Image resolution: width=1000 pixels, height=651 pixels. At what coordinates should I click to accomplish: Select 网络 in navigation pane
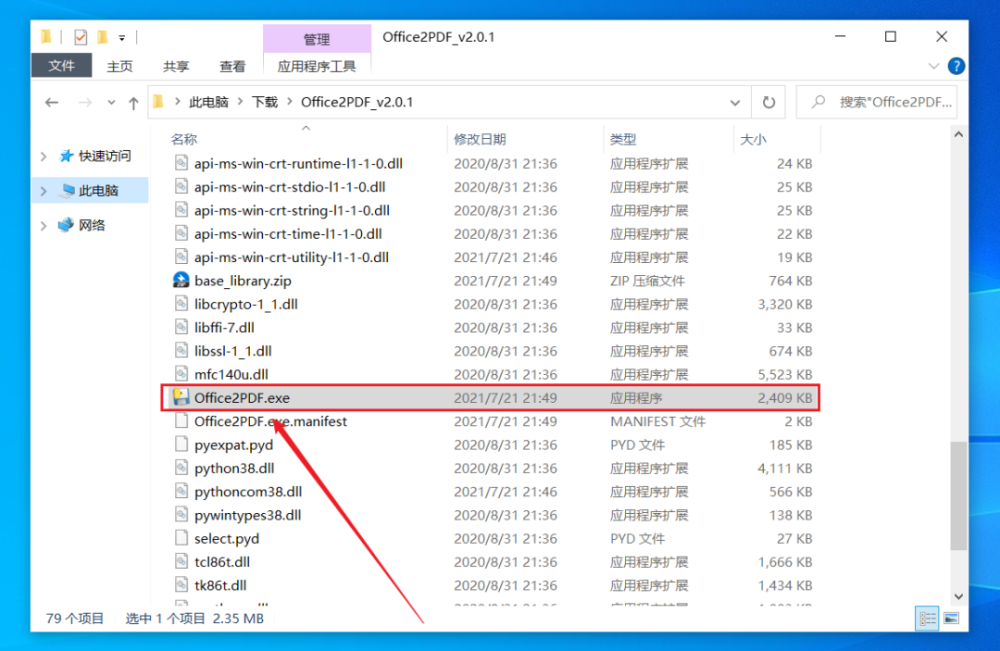[x=92, y=225]
